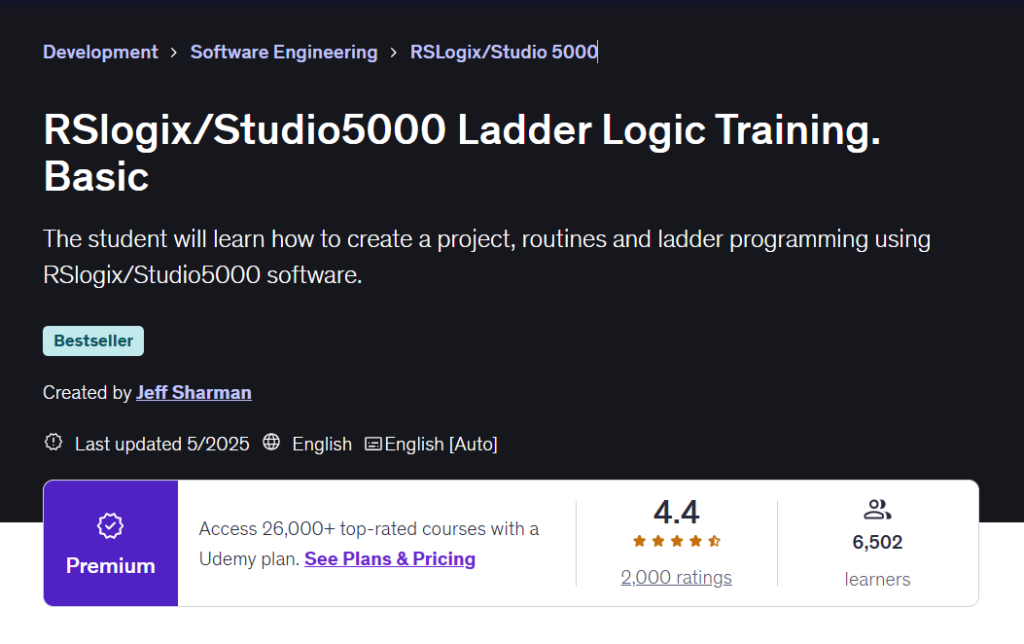Click the middle star of the rating row
The image size is (1024, 644).
pyautogui.click(x=676, y=540)
